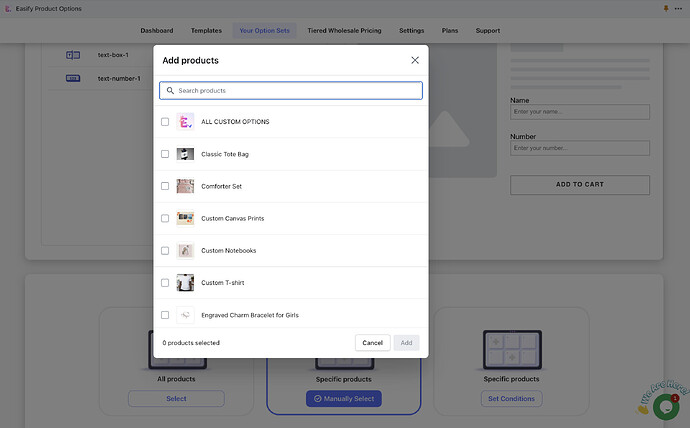The width and height of the screenshot is (690, 428).
Task: Click the Custom T-shirt product image
Action: (x=185, y=283)
